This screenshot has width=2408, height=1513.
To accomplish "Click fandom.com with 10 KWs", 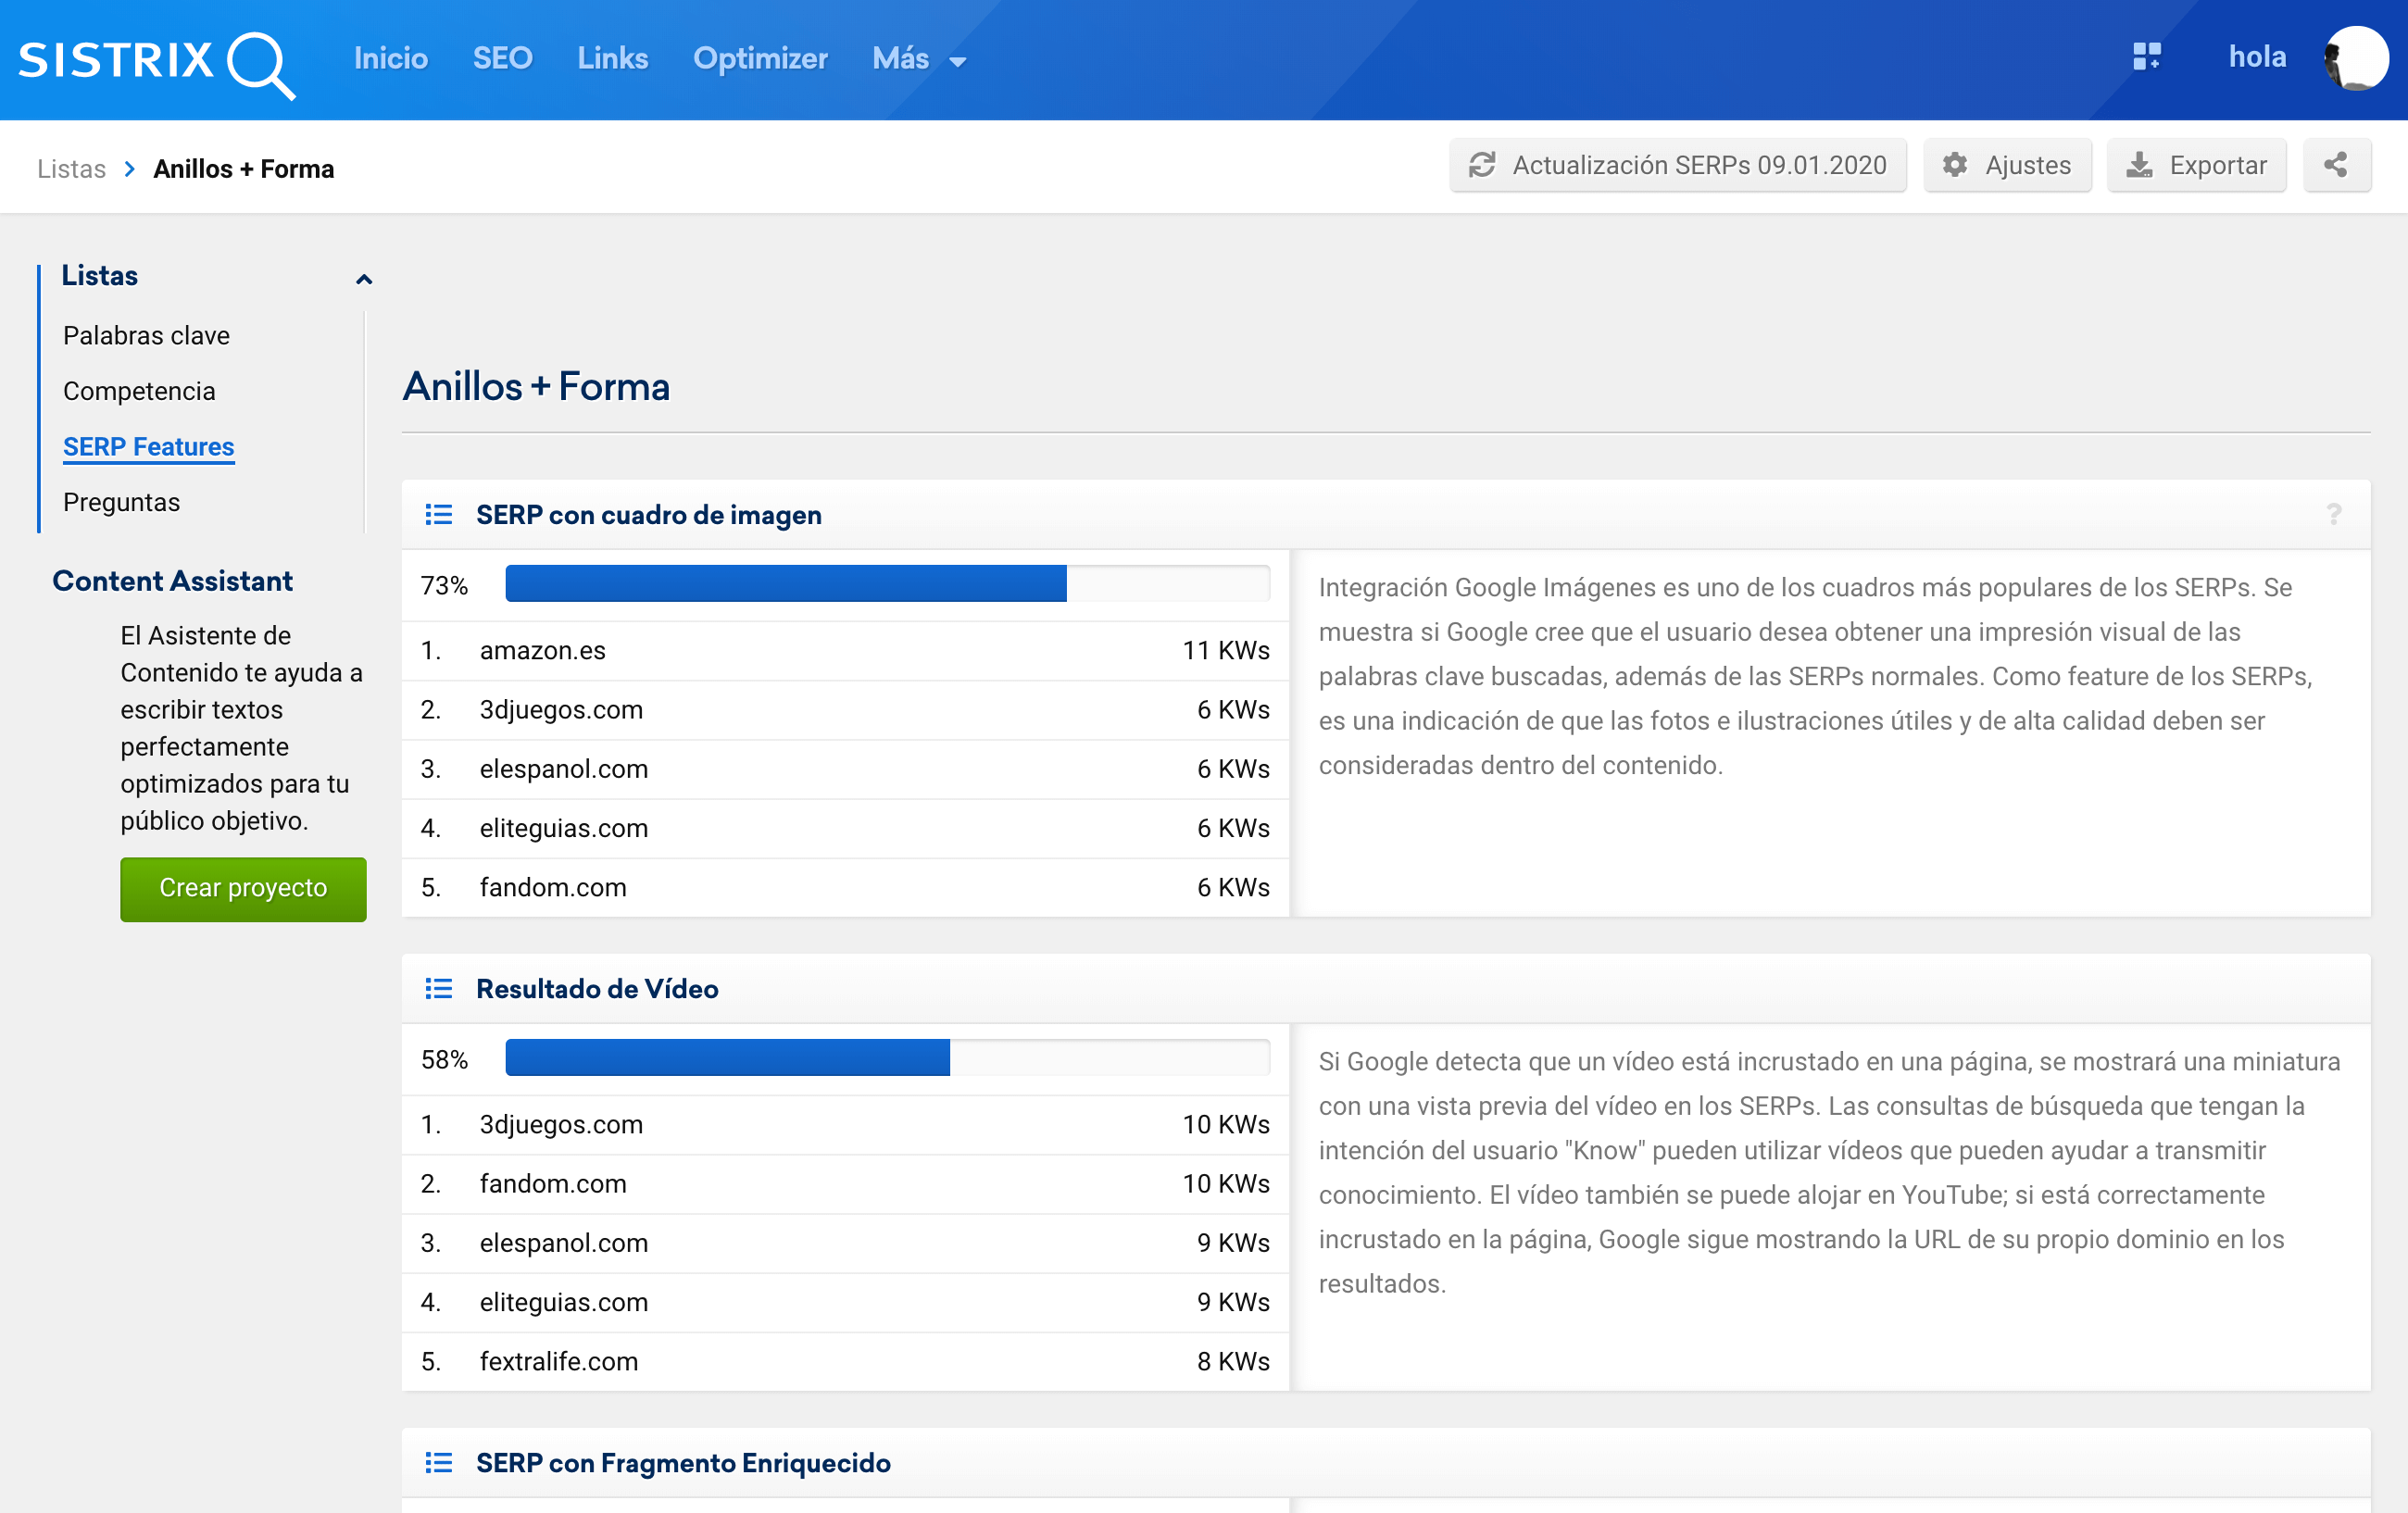I will click(x=845, y=1184).
